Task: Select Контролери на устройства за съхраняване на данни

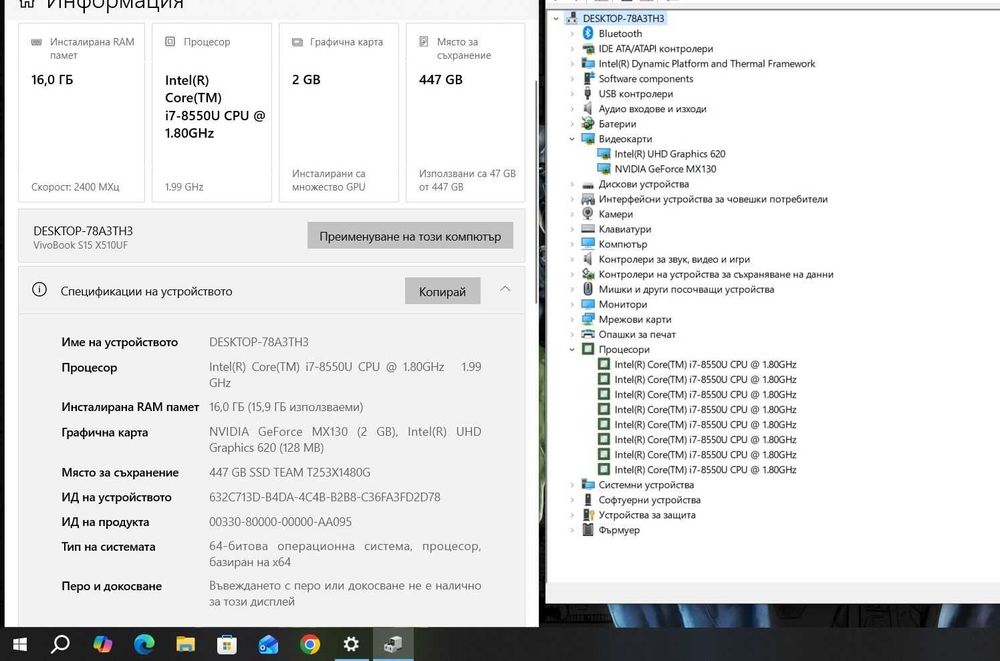Action: coord(716,274)
